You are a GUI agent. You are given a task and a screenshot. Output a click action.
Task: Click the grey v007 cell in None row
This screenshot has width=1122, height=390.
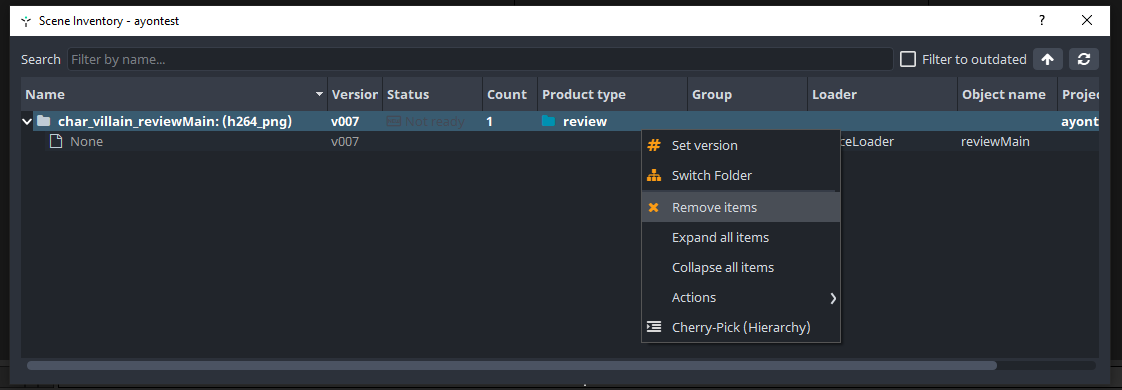[345, 142]
